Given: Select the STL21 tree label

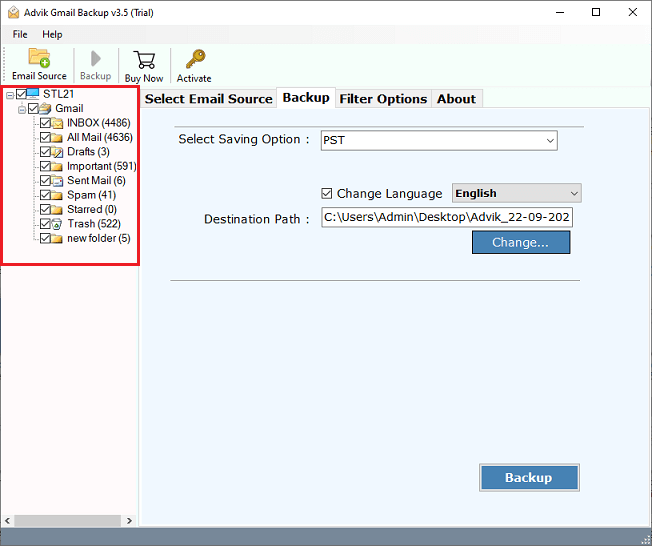Looking at the screenshot, I should pos(59,94).
